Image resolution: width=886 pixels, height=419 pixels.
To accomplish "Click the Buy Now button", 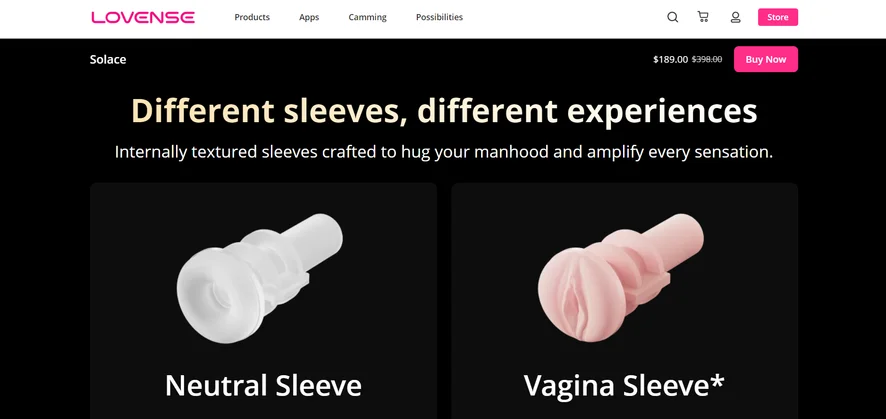I will pos(766,59).
